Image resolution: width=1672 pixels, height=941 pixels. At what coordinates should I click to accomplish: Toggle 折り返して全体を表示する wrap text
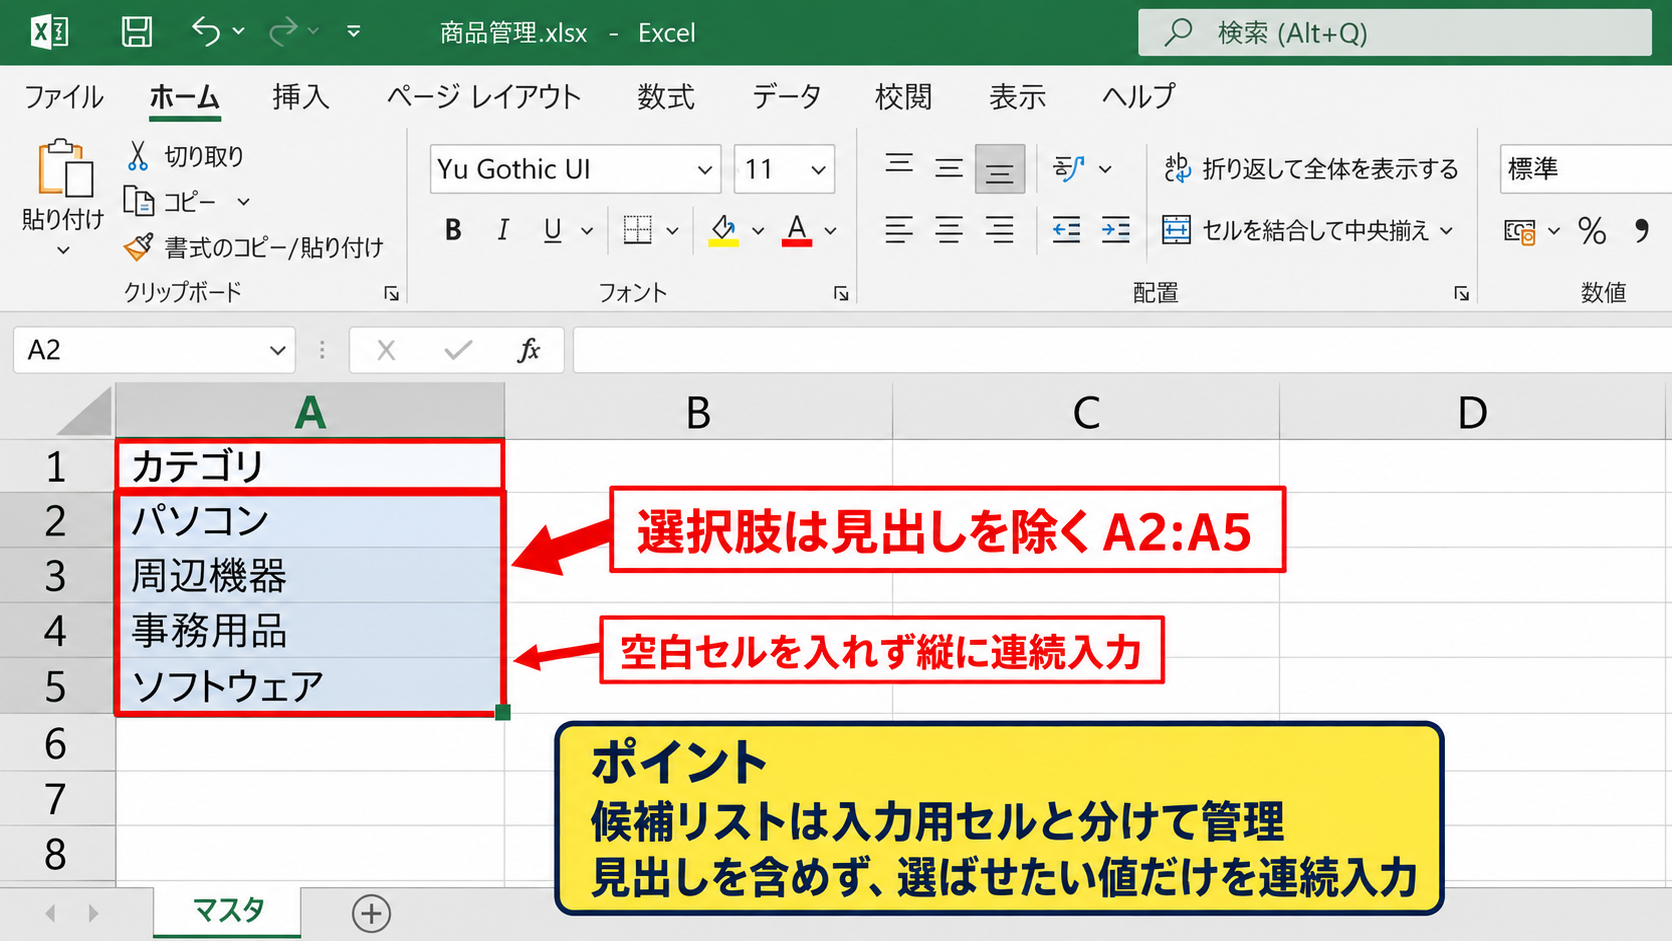[1311, 169]
